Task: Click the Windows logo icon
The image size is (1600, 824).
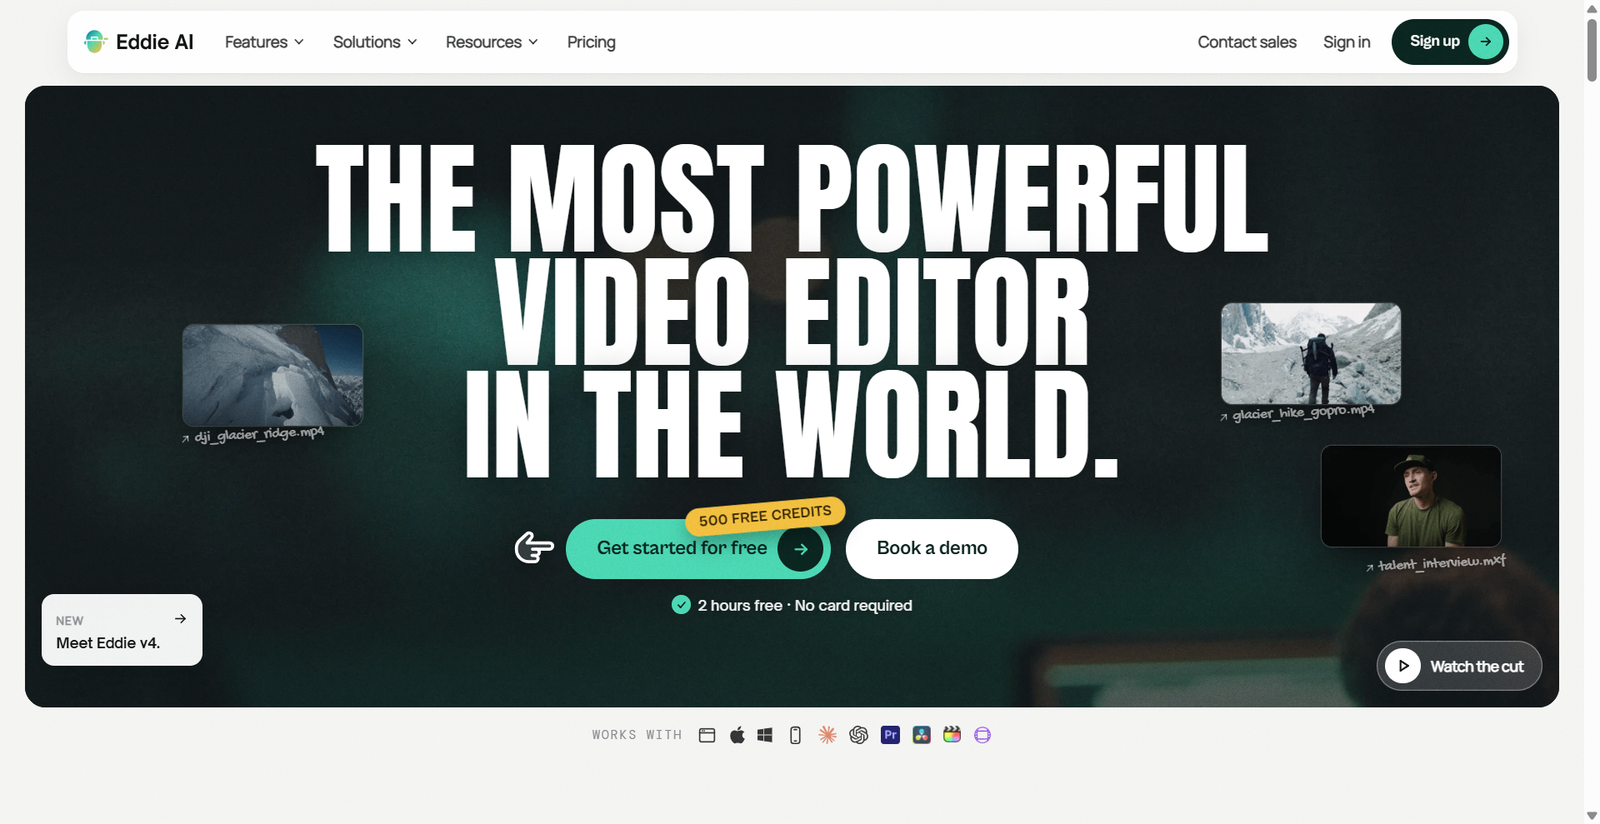Action: click(765, 735)
